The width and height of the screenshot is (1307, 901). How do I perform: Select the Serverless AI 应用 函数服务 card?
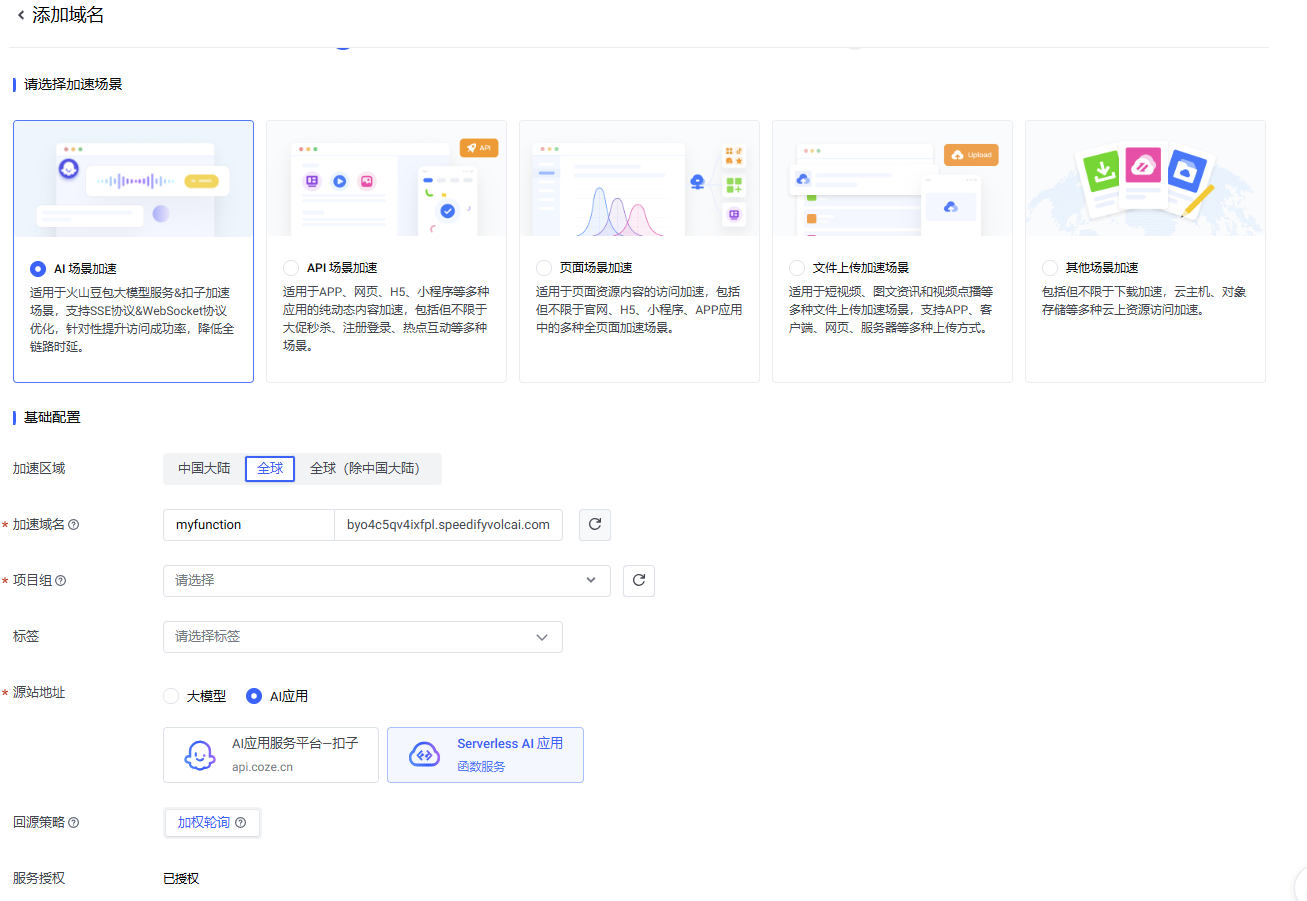(485, 755)
